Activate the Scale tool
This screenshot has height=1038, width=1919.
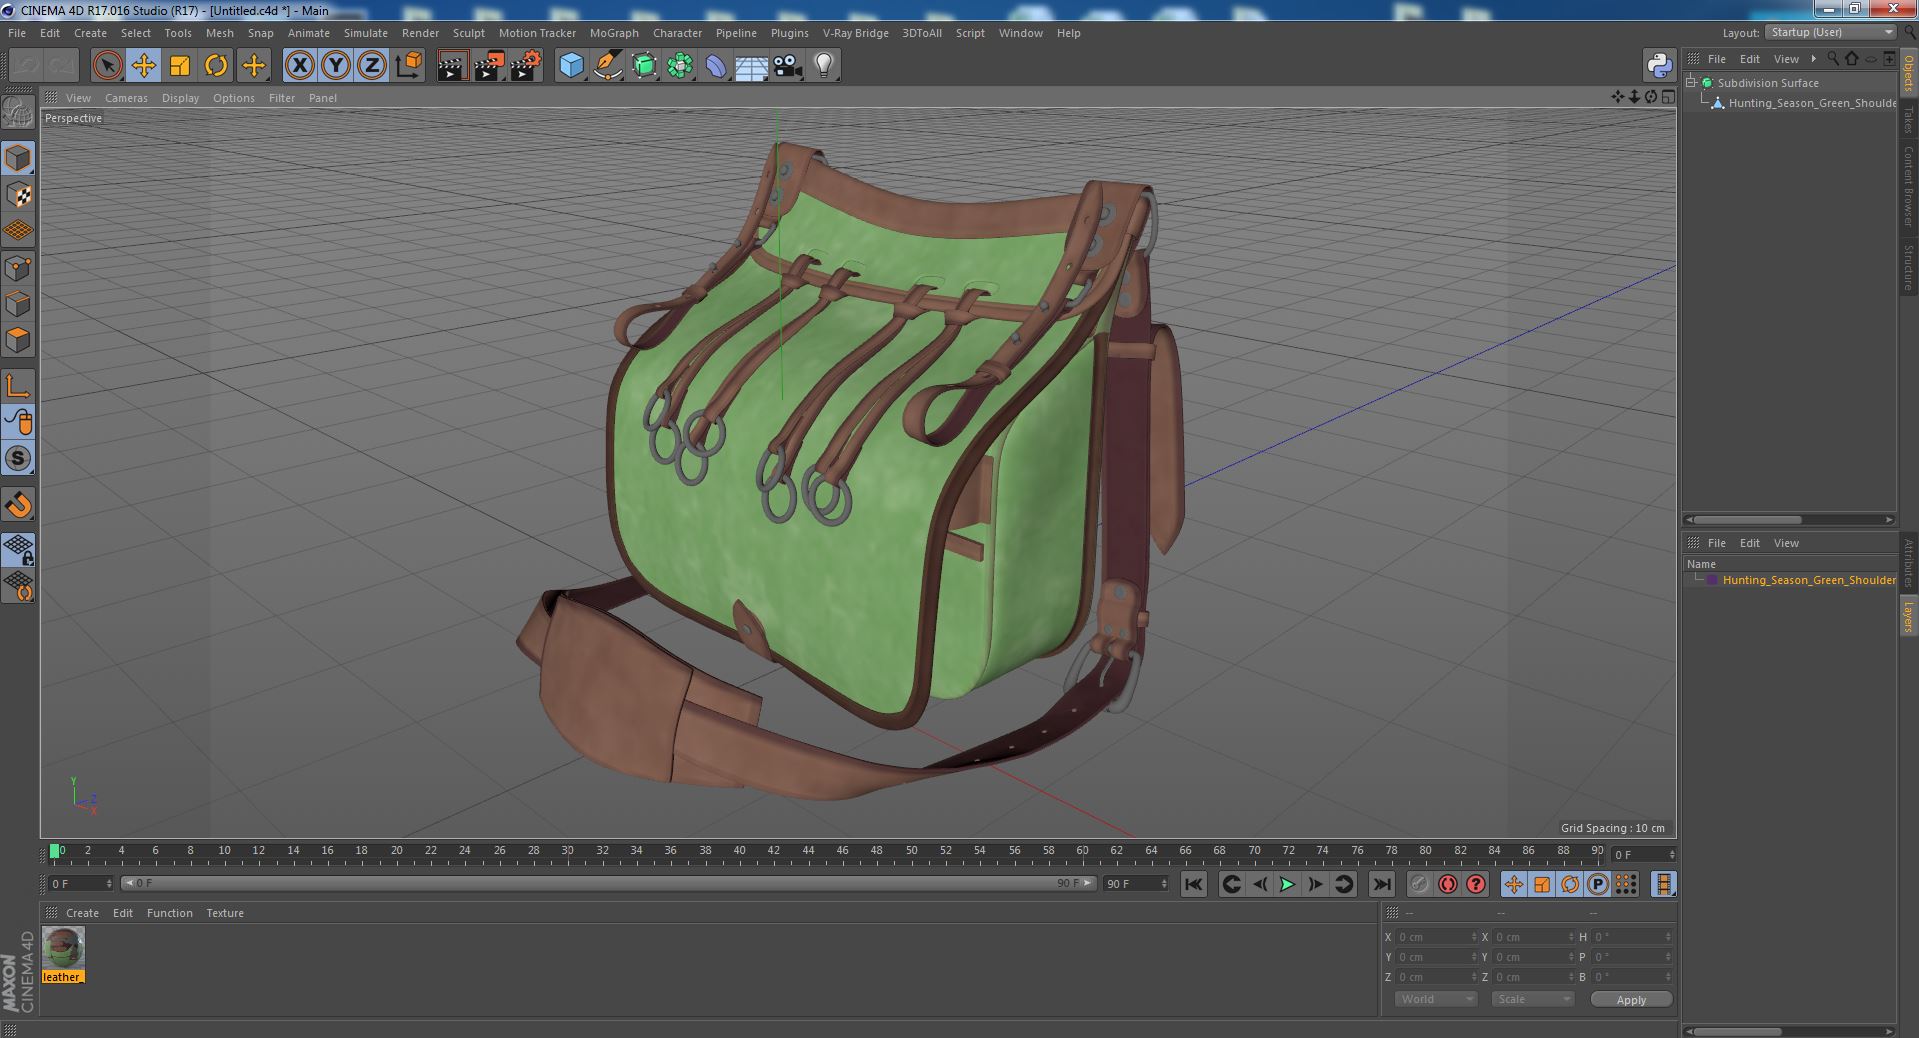coord(179,66)
